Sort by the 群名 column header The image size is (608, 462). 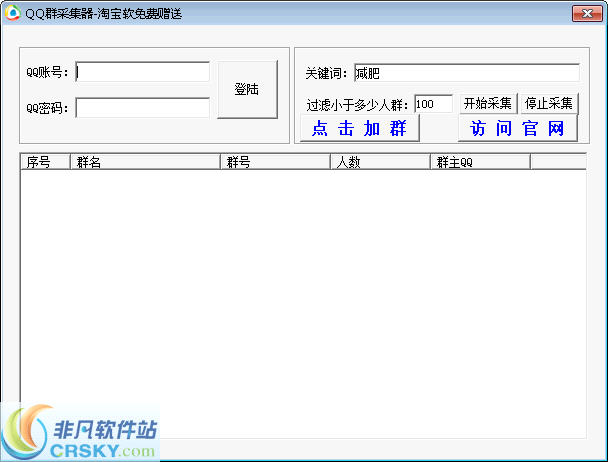click(x=145, y=162)
